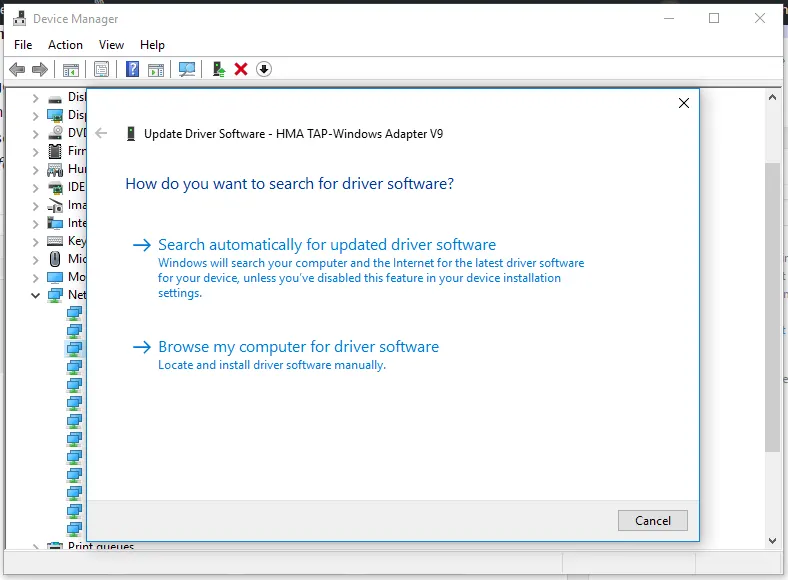
Task: Open the Help menu
Action: [152, 45]
